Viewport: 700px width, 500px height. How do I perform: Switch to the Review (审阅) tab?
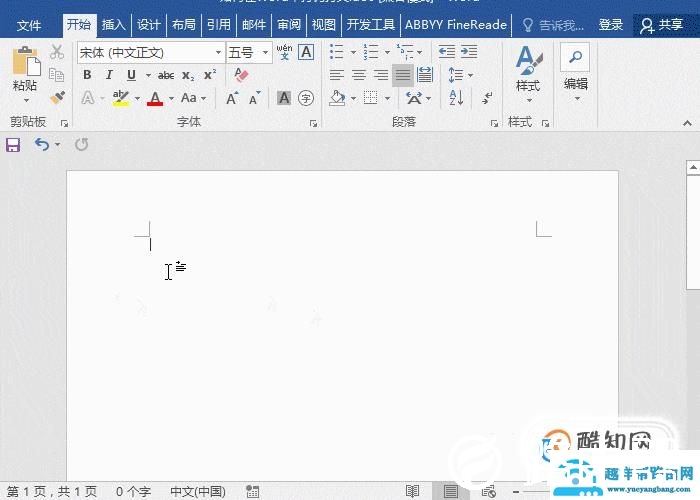pyautogui.click(x=289, y=25)
